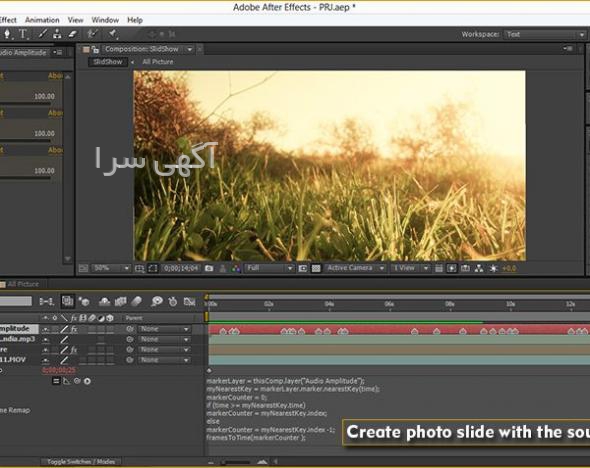
Task: Click the timeline zoom slider
Action: [237, 462]
